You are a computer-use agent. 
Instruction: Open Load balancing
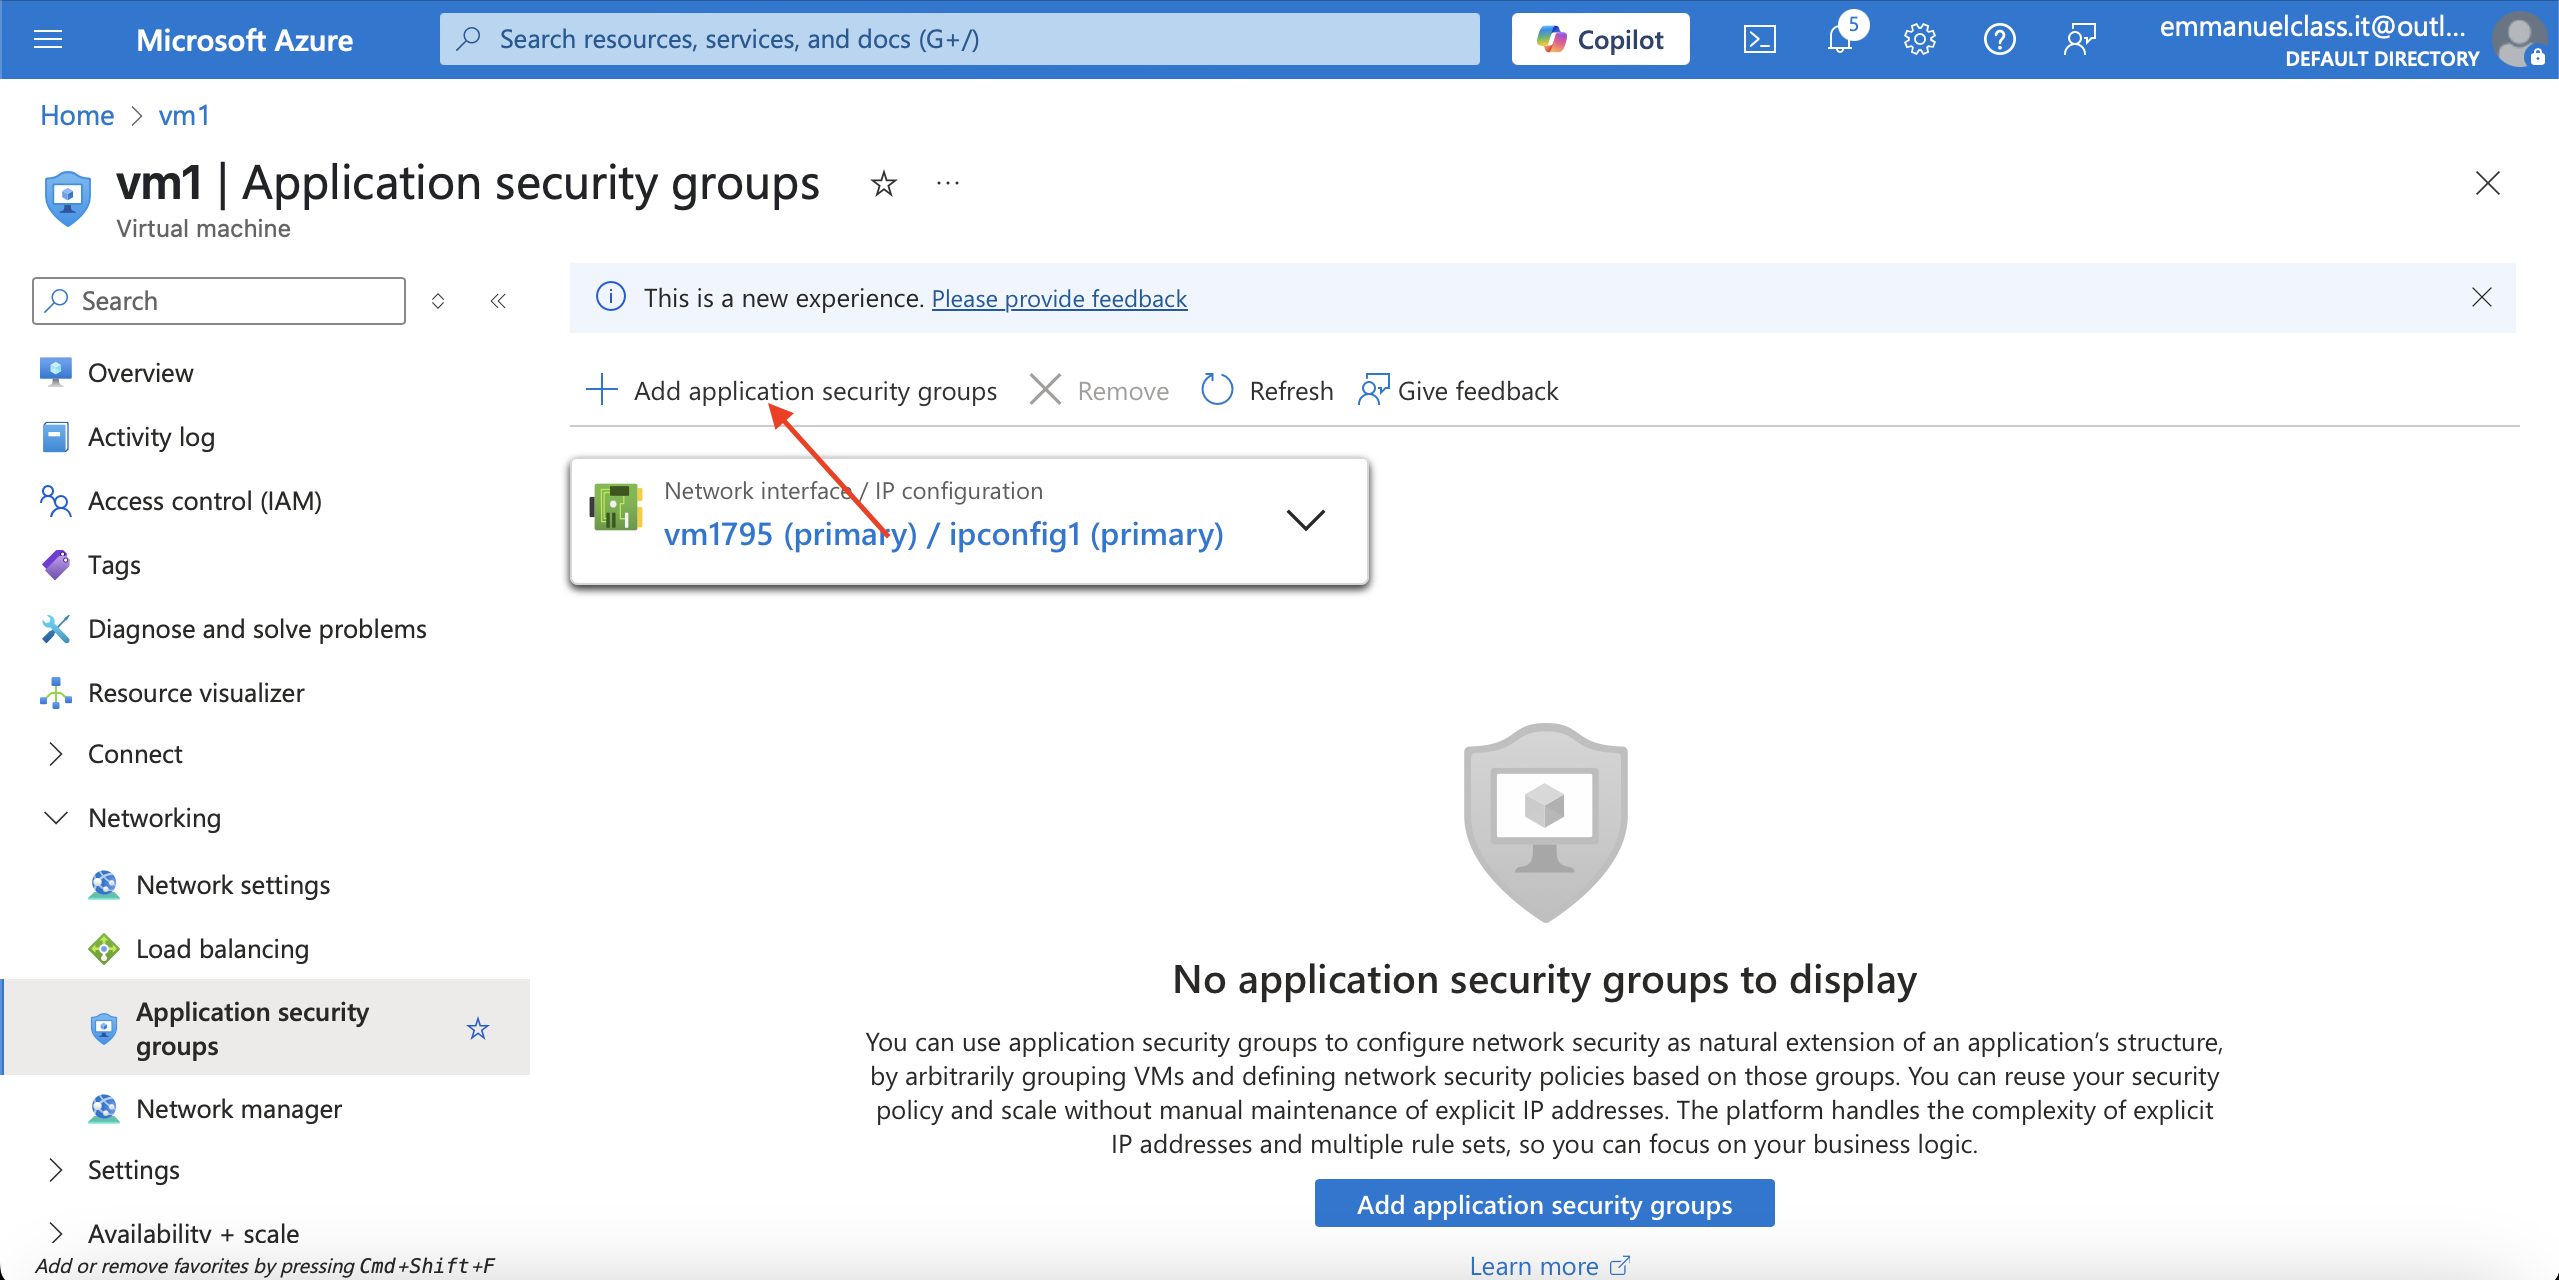[x=222, y=949]
